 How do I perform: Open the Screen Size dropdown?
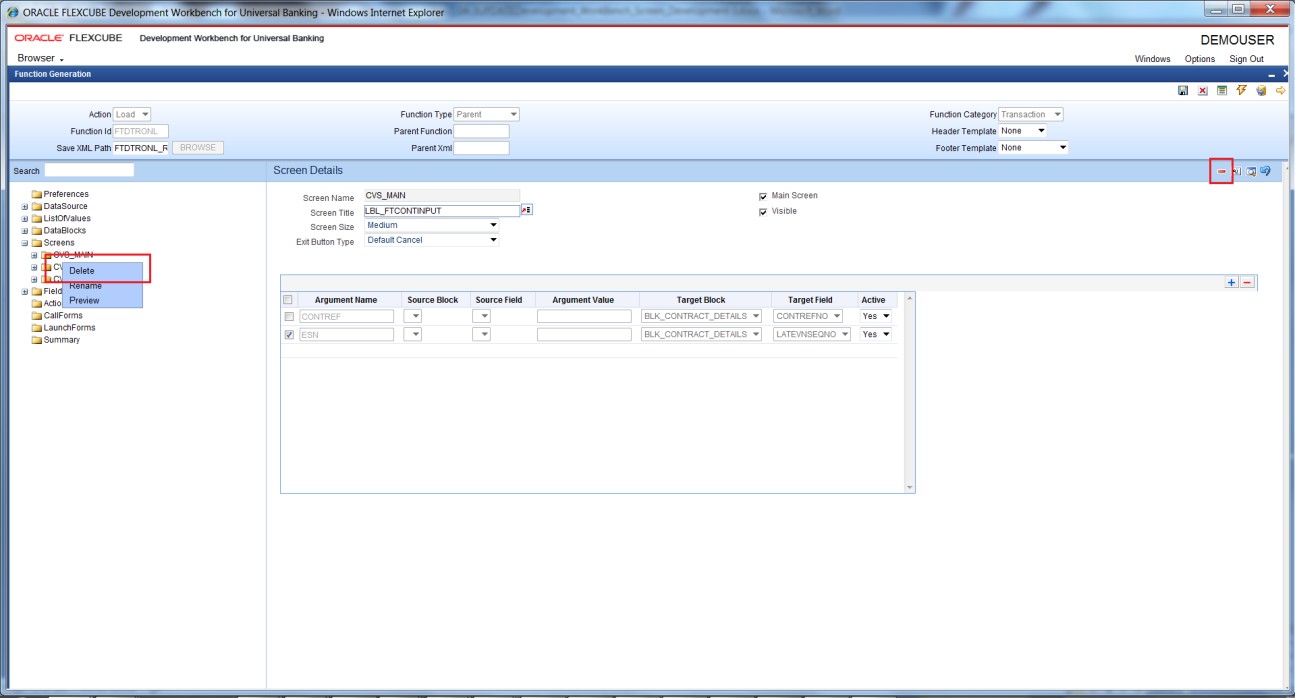tap(431, 226)
